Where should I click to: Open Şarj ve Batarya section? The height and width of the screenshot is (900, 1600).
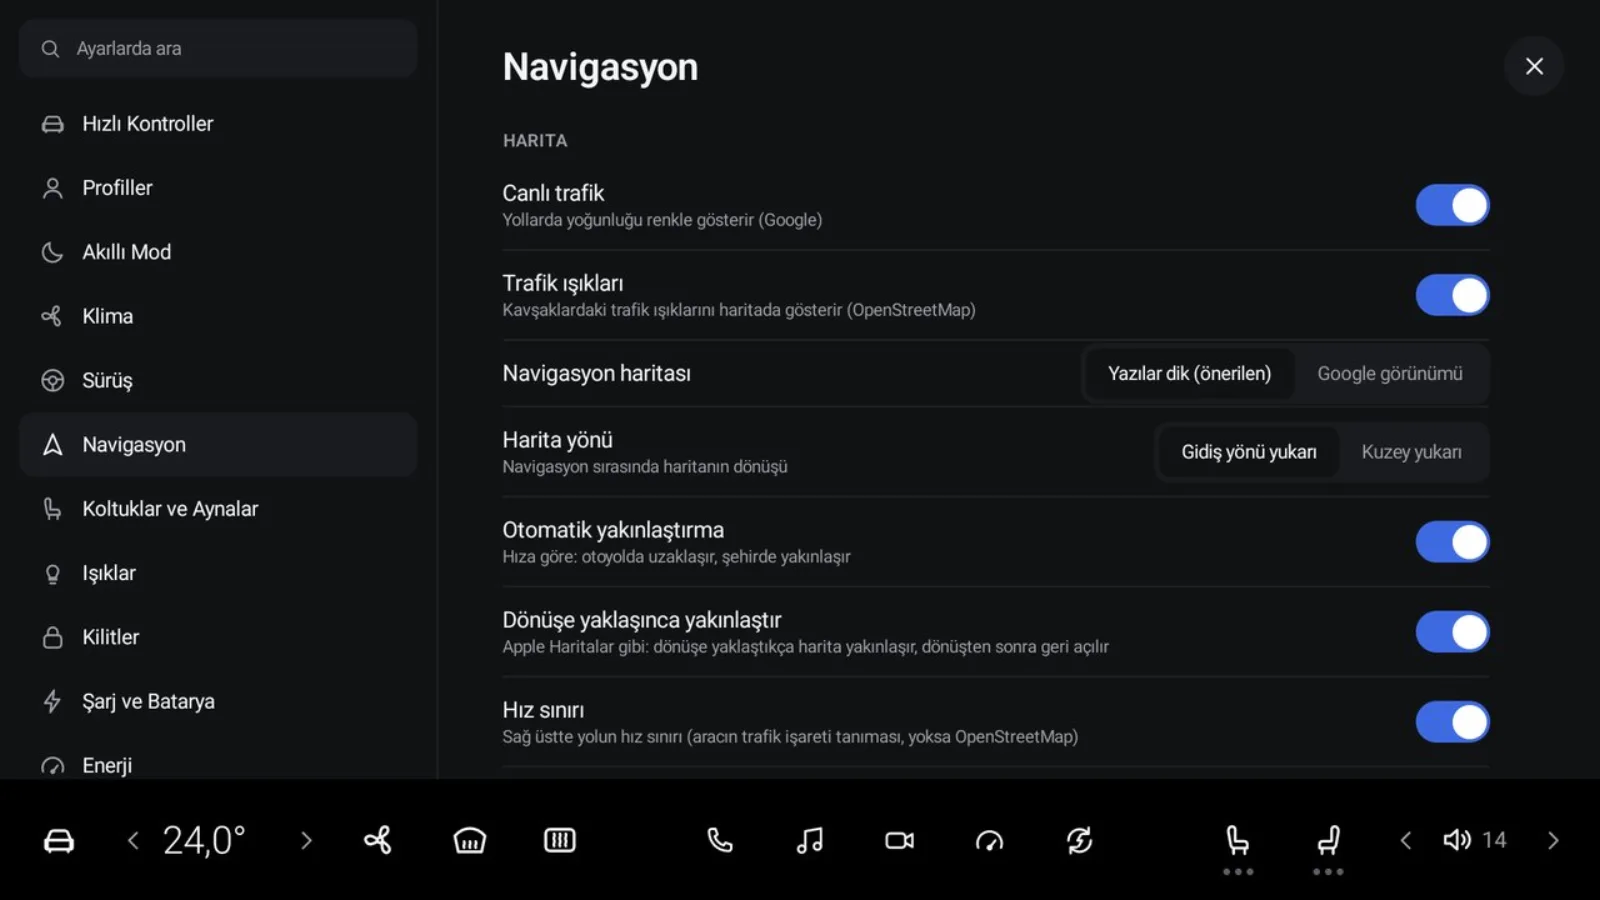218,701
